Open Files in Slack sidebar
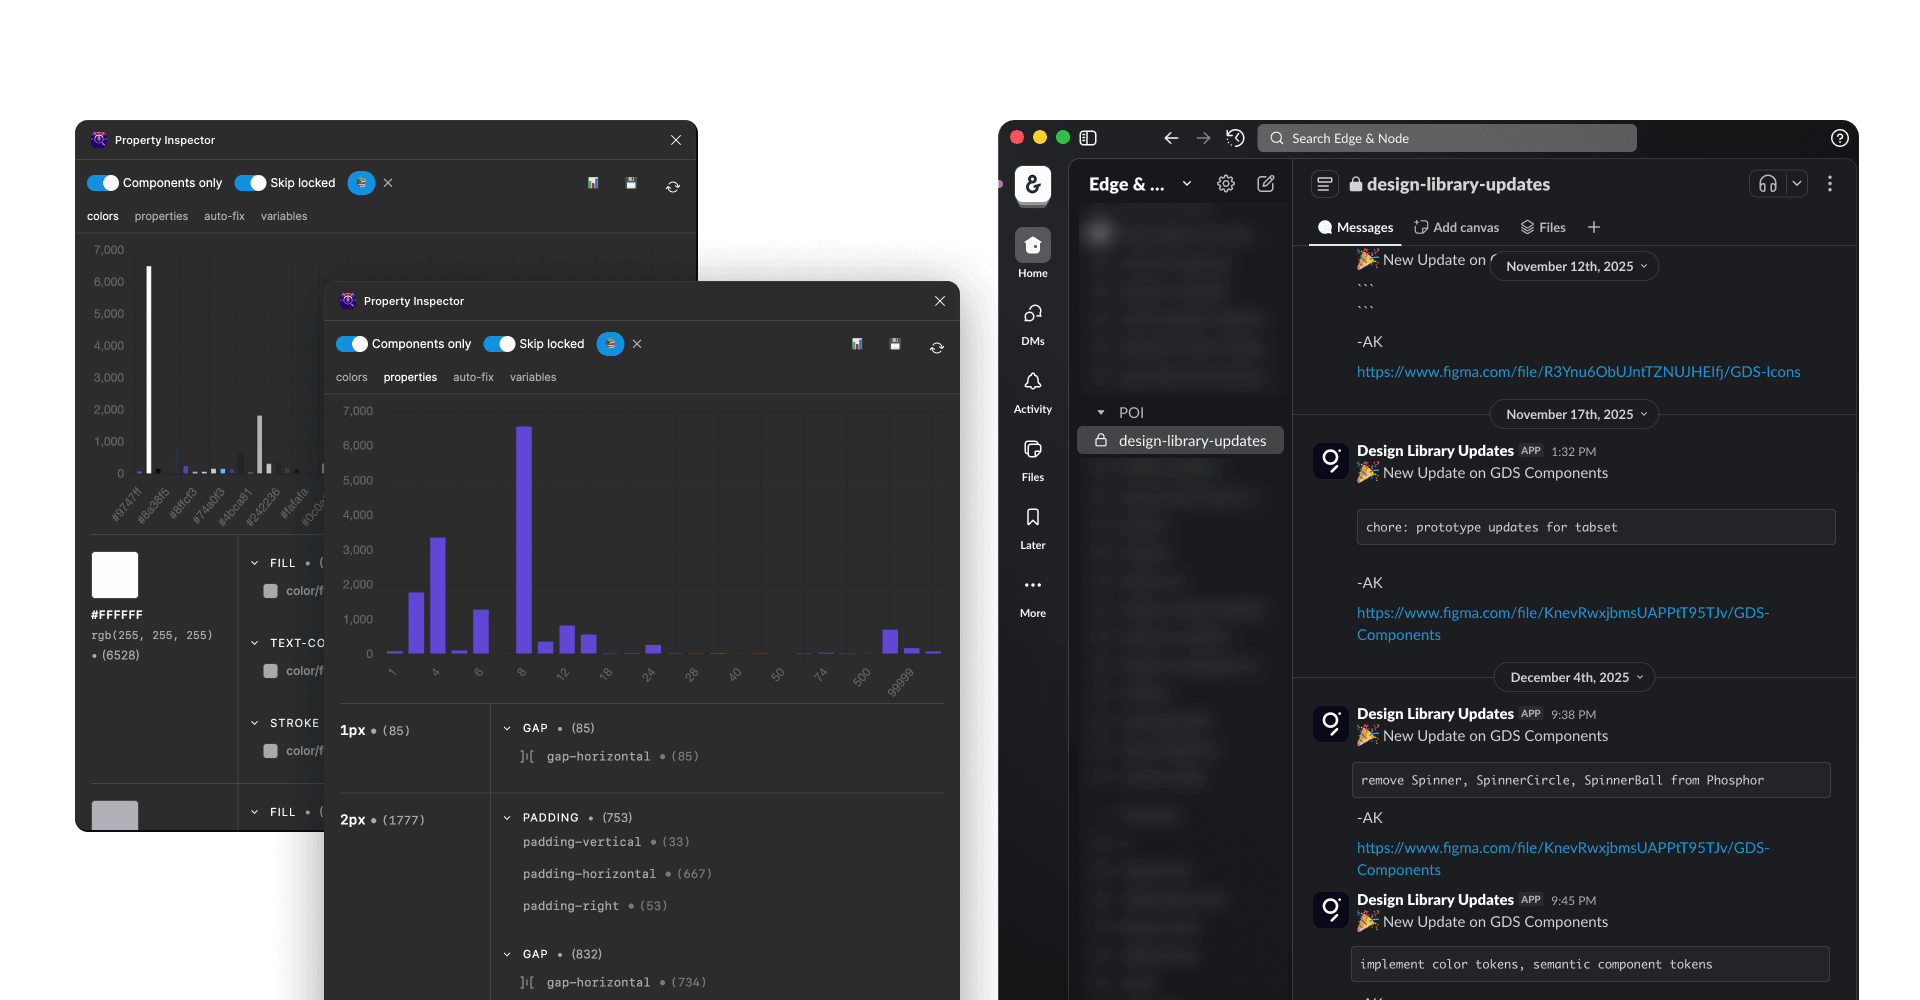Screen dimensions: 1920x1000 1033,459
